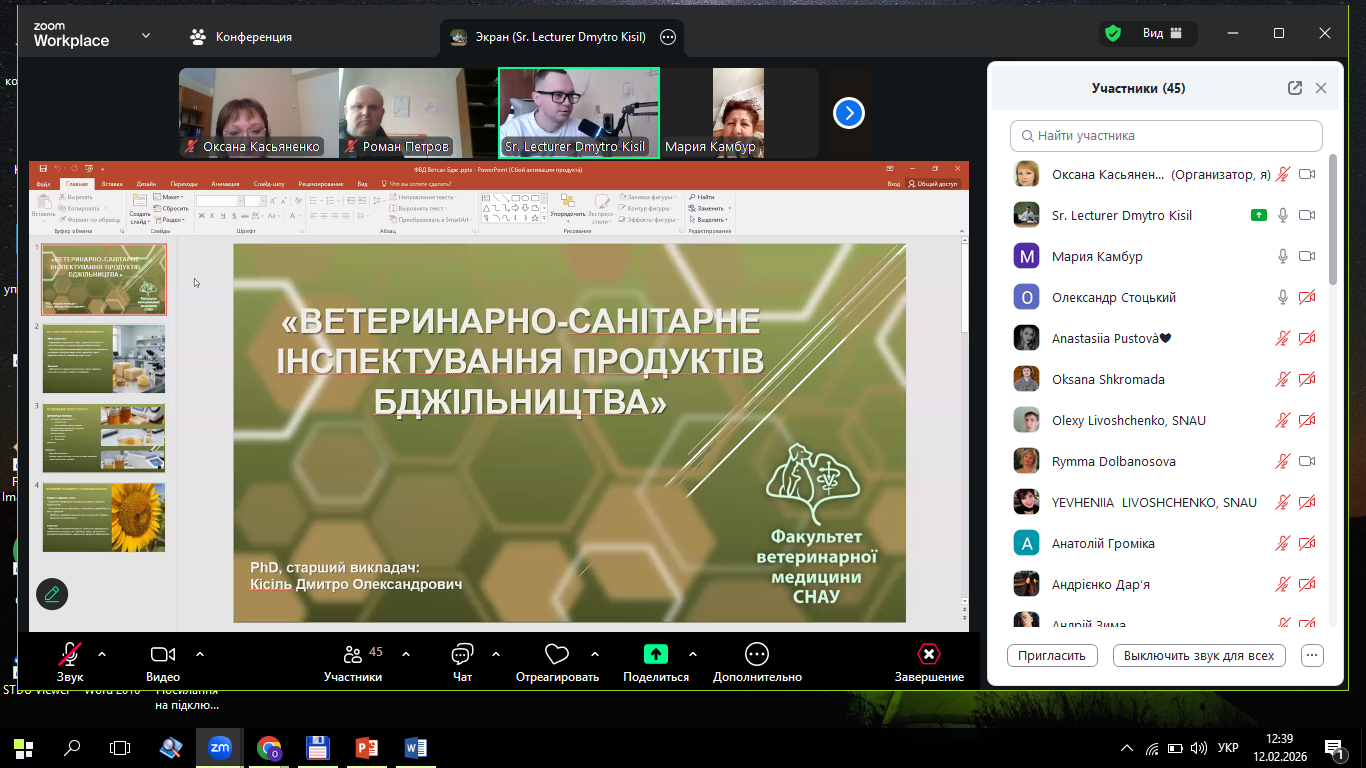The height and width of the screenshot is (768, 1366).
Task: Click the Invite button
Action: [1052, 656]
